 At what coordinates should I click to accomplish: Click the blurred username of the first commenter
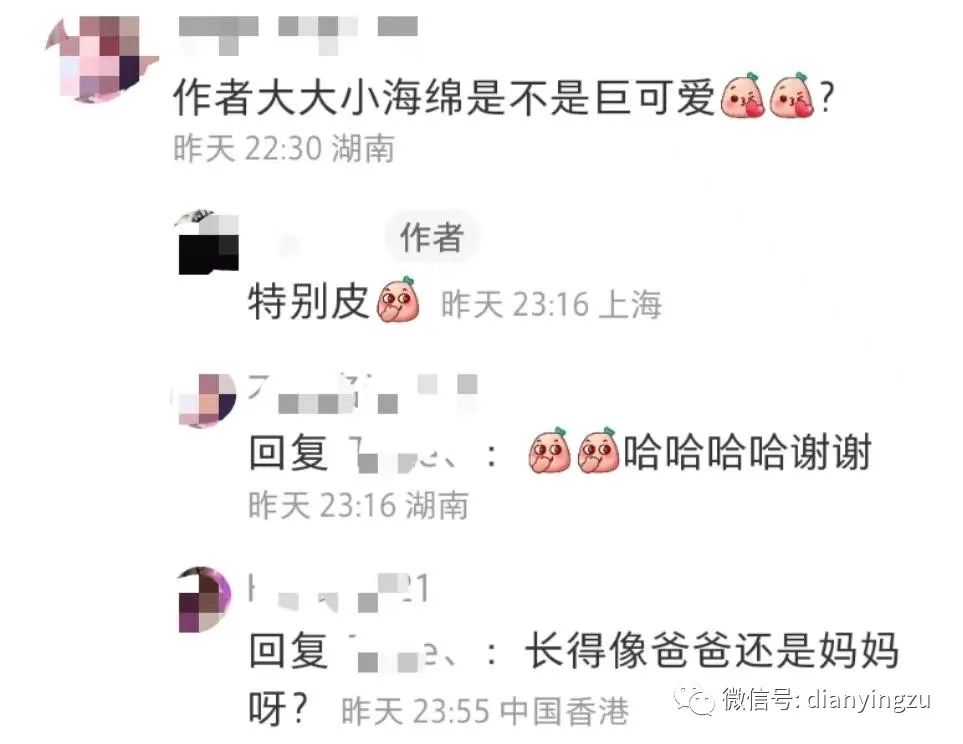298,33
